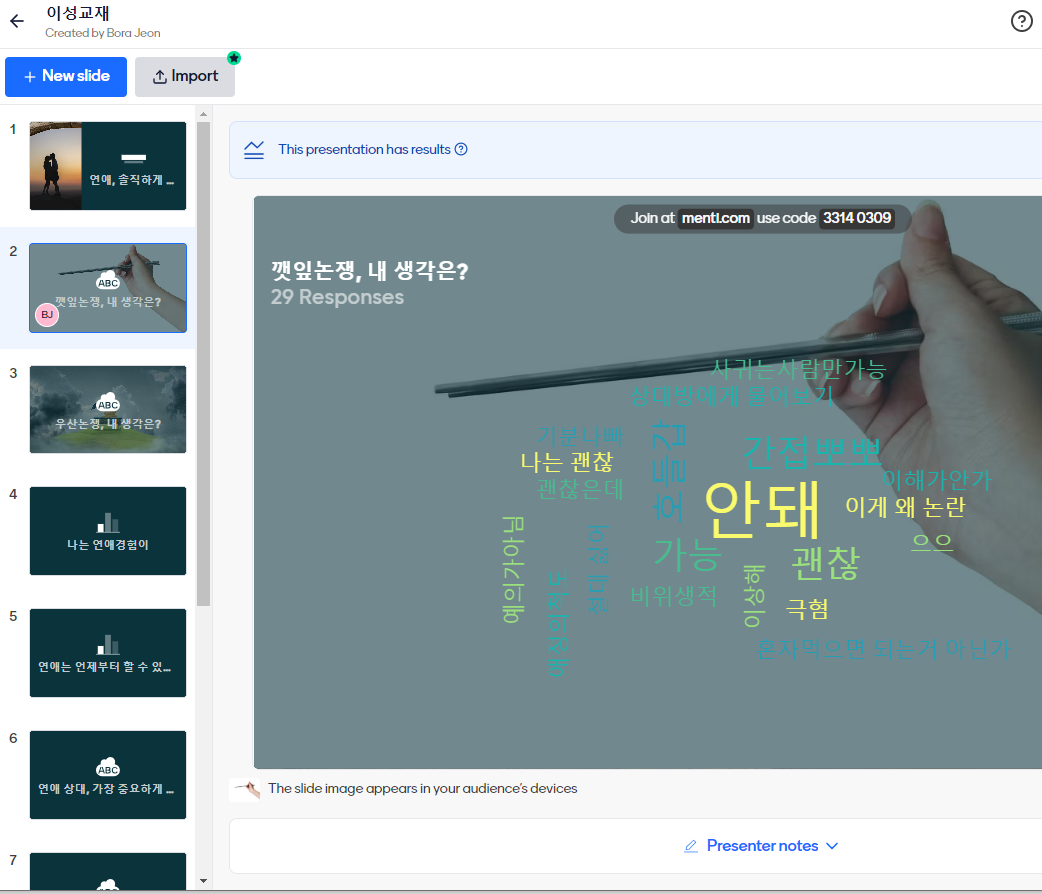Click the presentation title 이성교재
Image resolution: width=1042 pixels, height=894 pixels.
tap(78, 13)
